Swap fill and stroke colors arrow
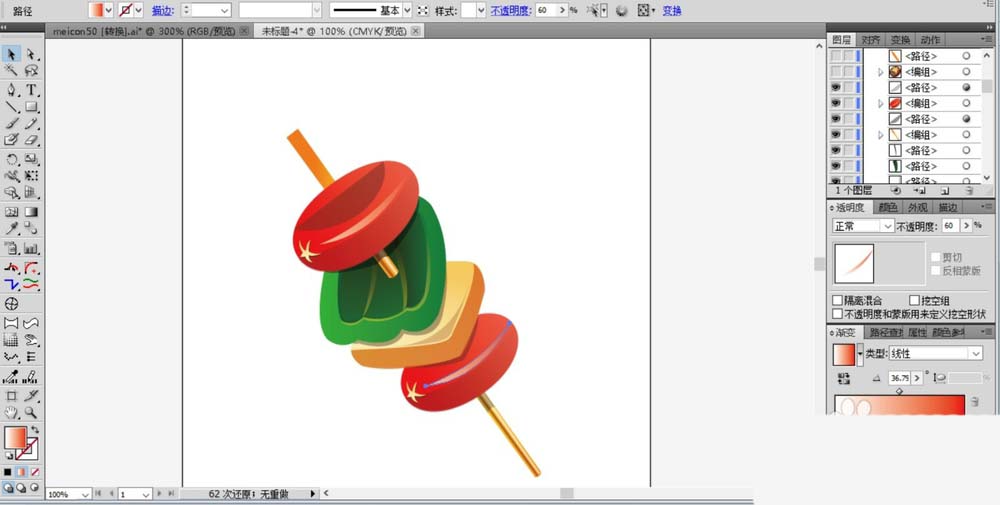Image resolution: width=1000 pixels, height=505 pixels. click(x=34, y=430)
